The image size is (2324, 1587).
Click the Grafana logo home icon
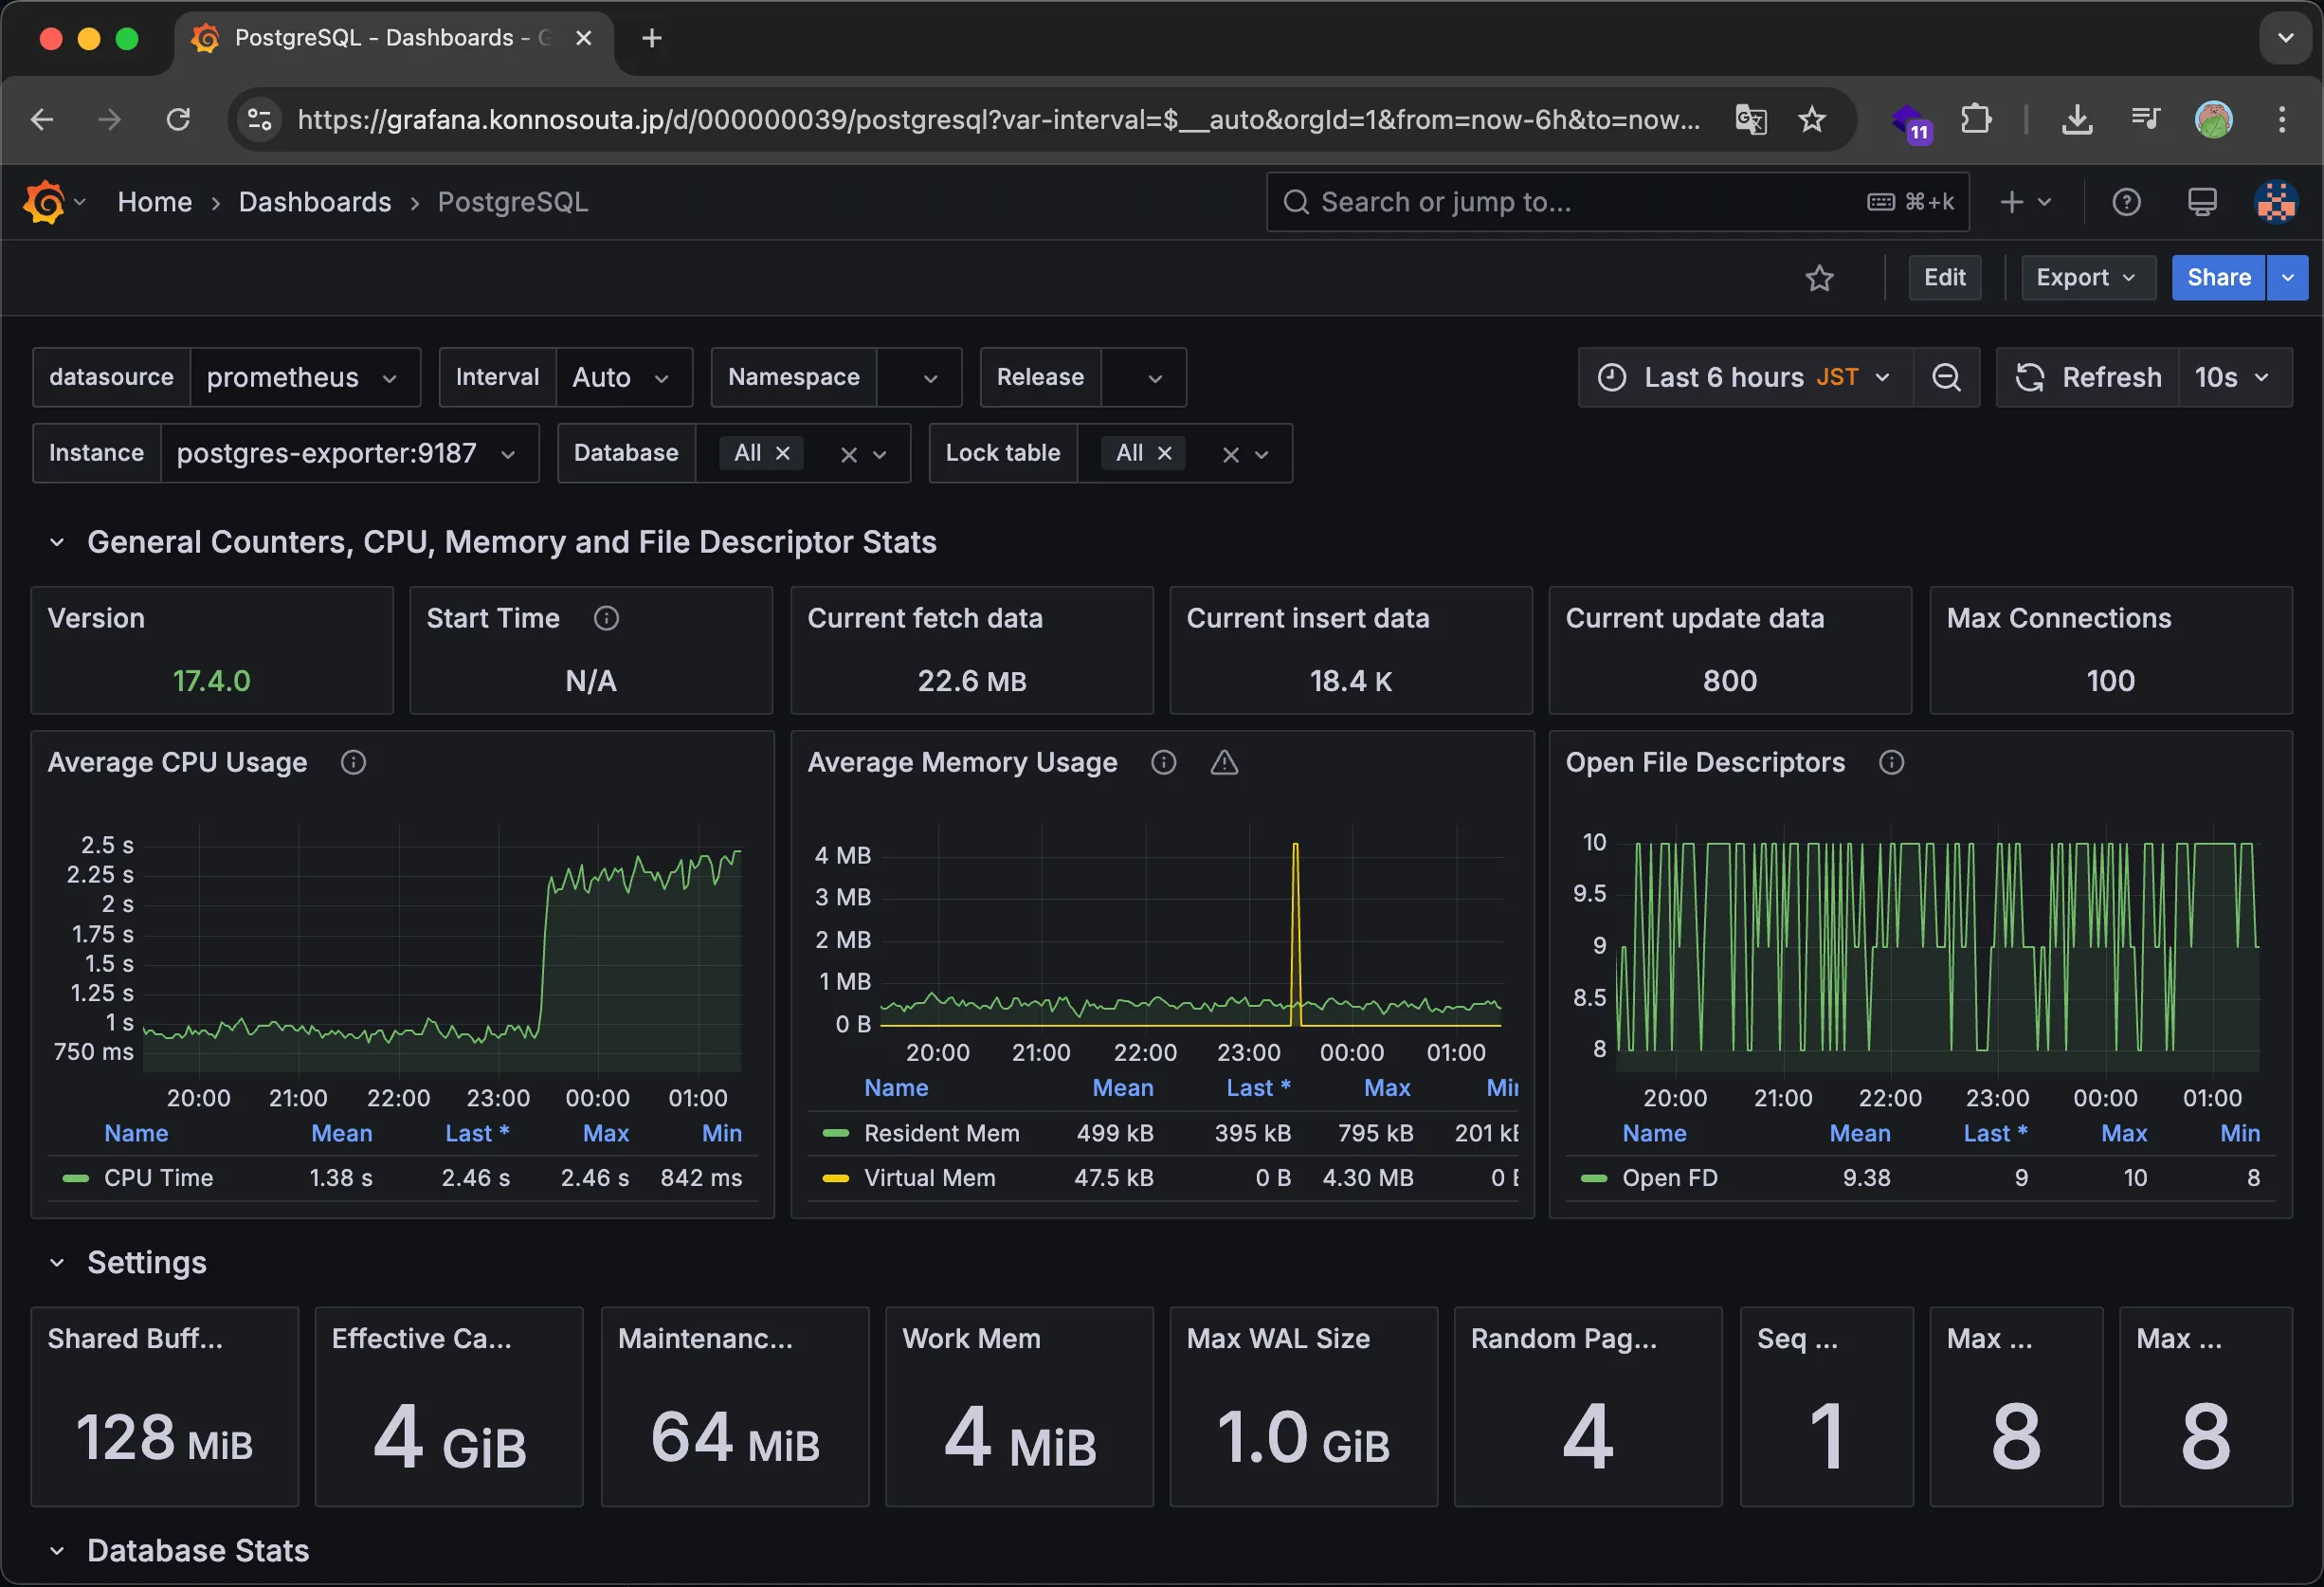pos(44,202)
